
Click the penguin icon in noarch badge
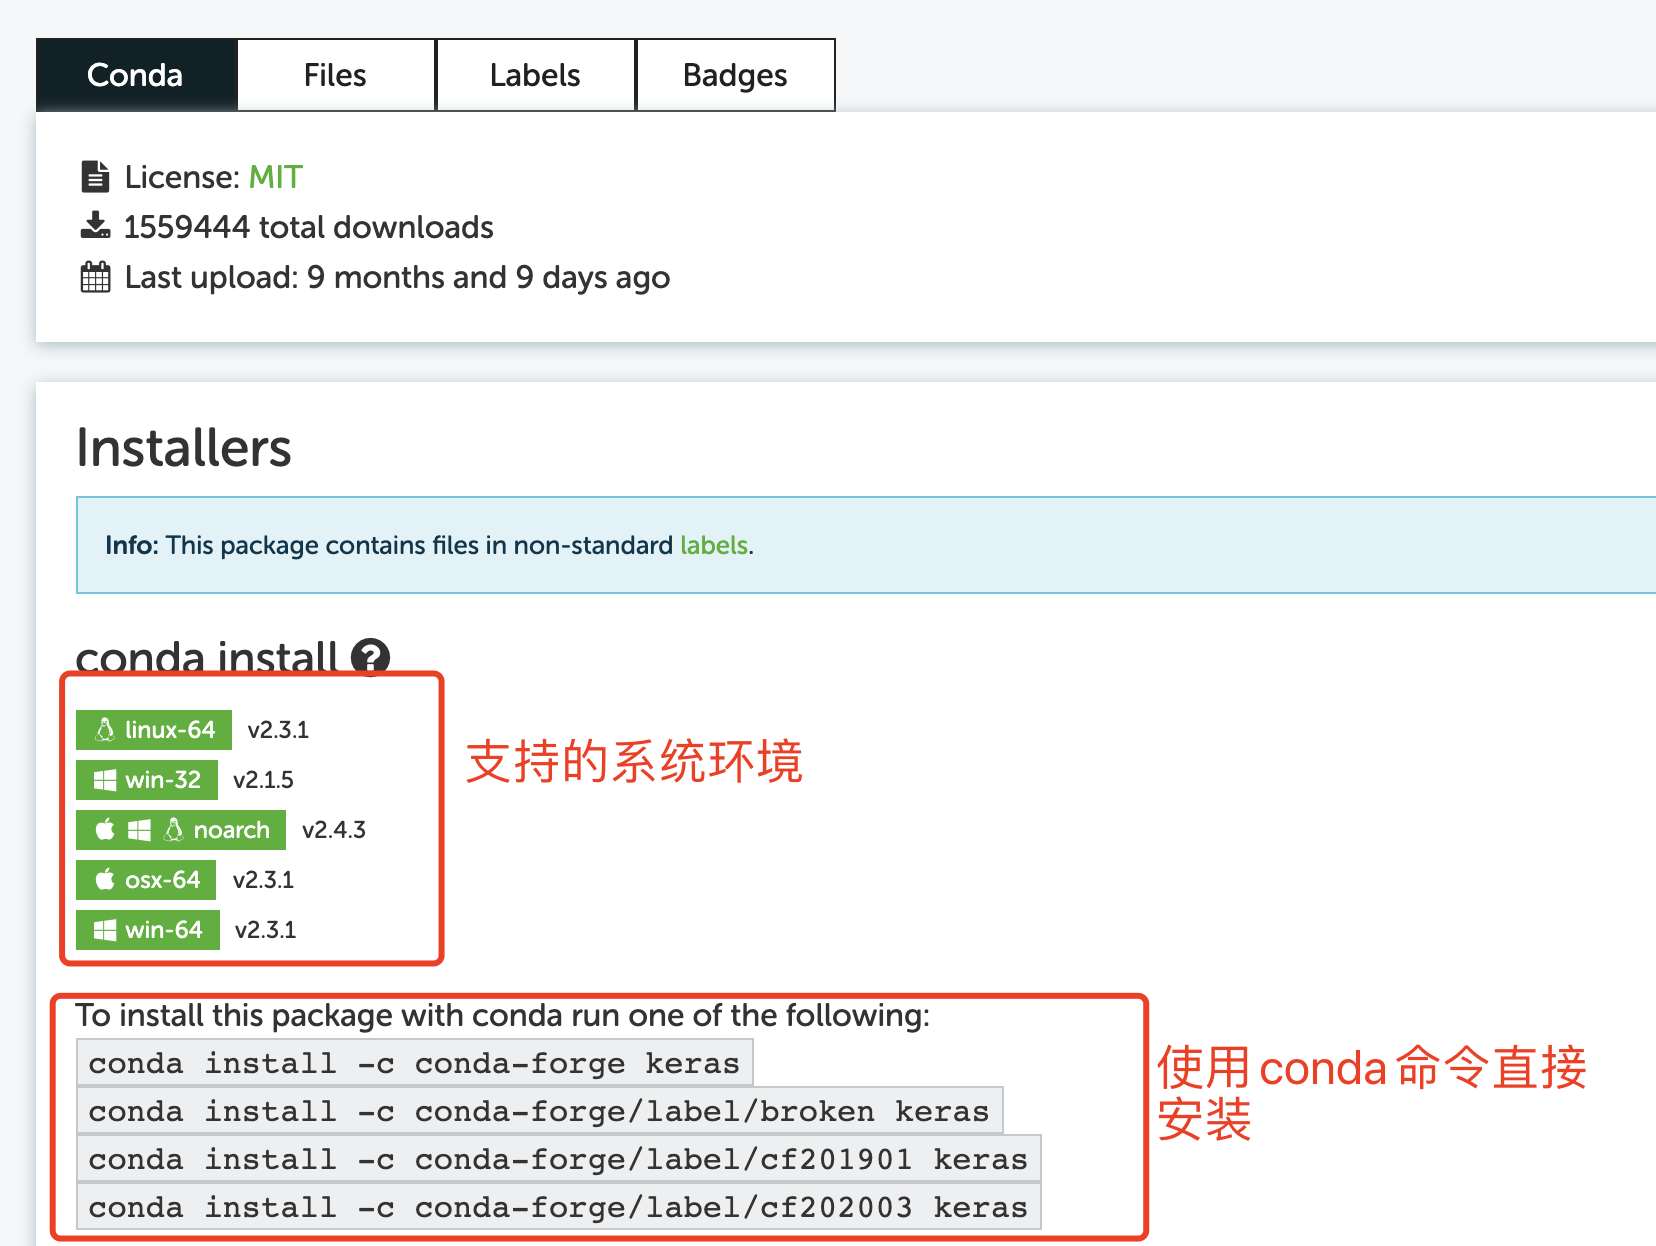pyautogui.click(x=173, y=830)
